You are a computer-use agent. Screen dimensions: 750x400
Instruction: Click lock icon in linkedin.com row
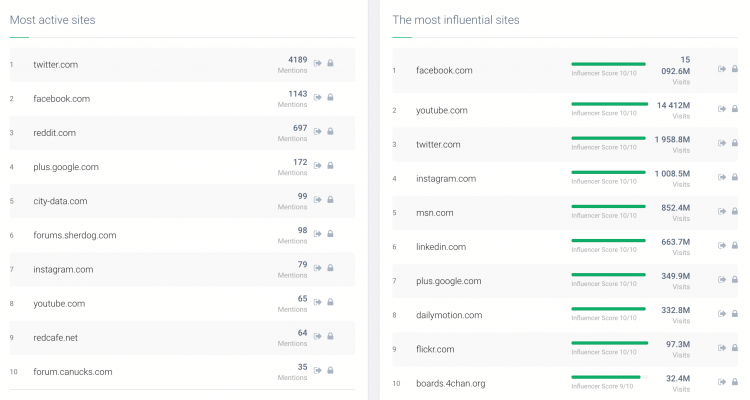coord(735,245)
